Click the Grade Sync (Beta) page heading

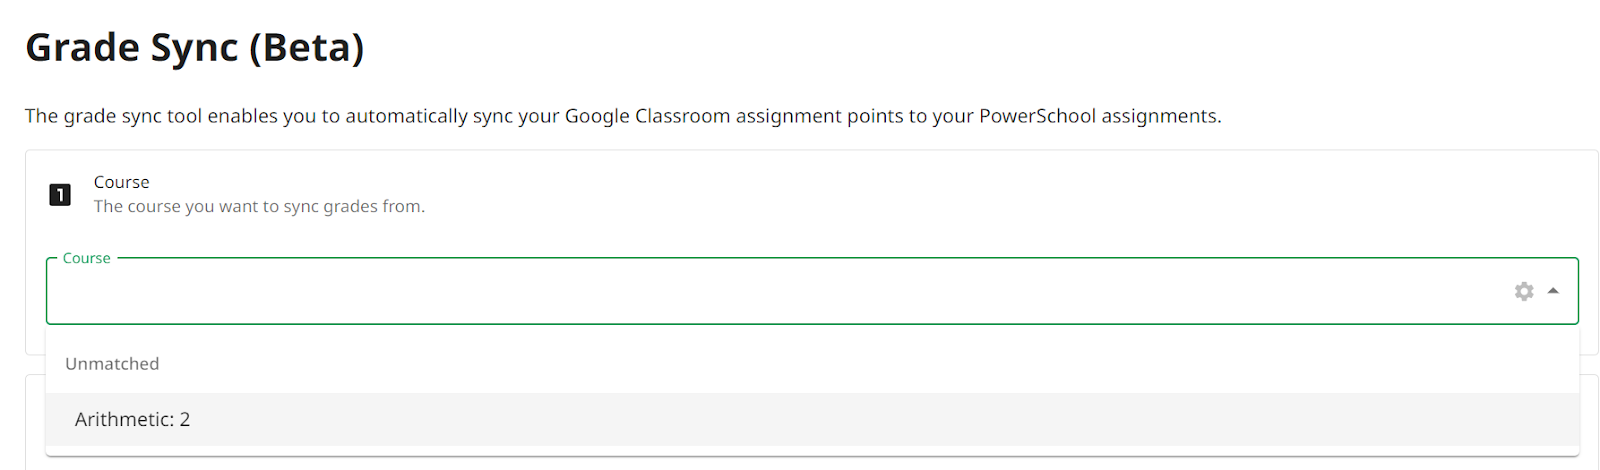click(x=195, y=47)
